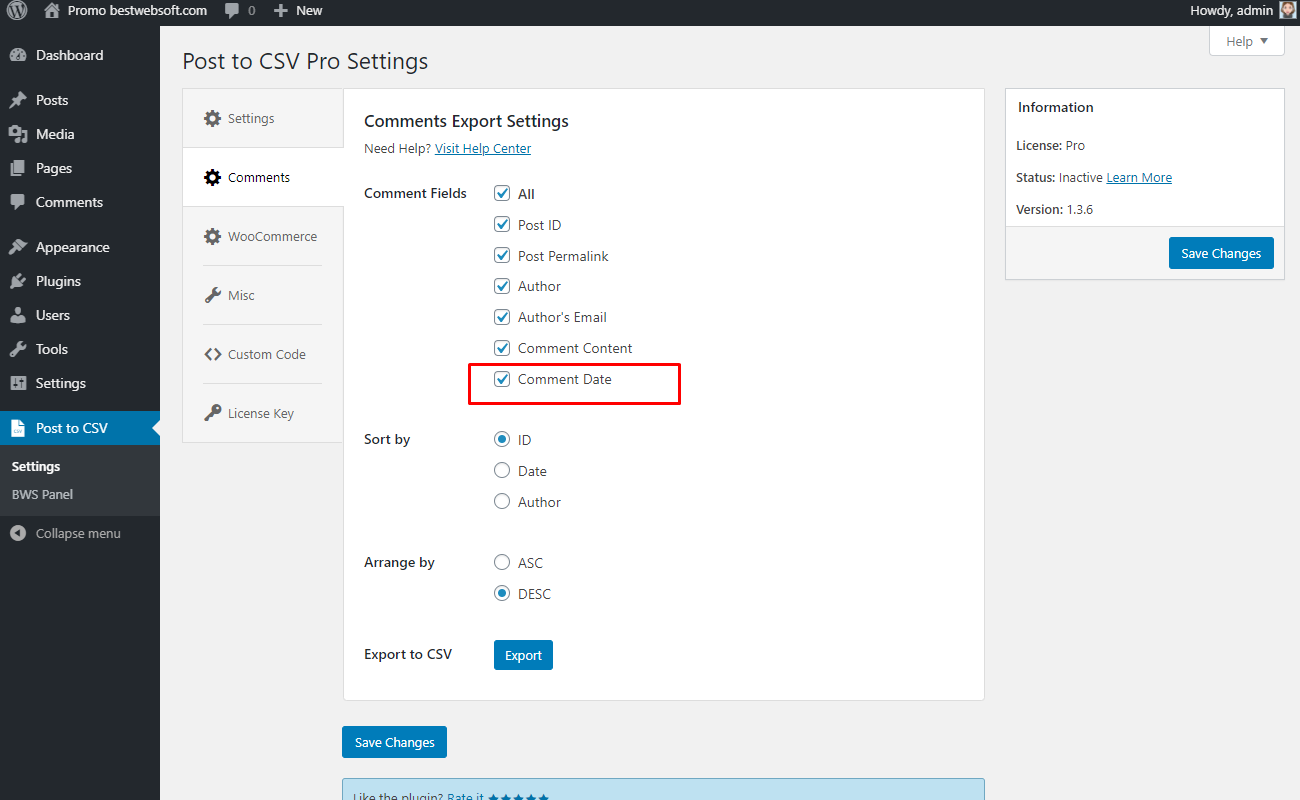Uncheck the Post Permalink checkbox
The image size is (1300, 800).
pos(502,256)
